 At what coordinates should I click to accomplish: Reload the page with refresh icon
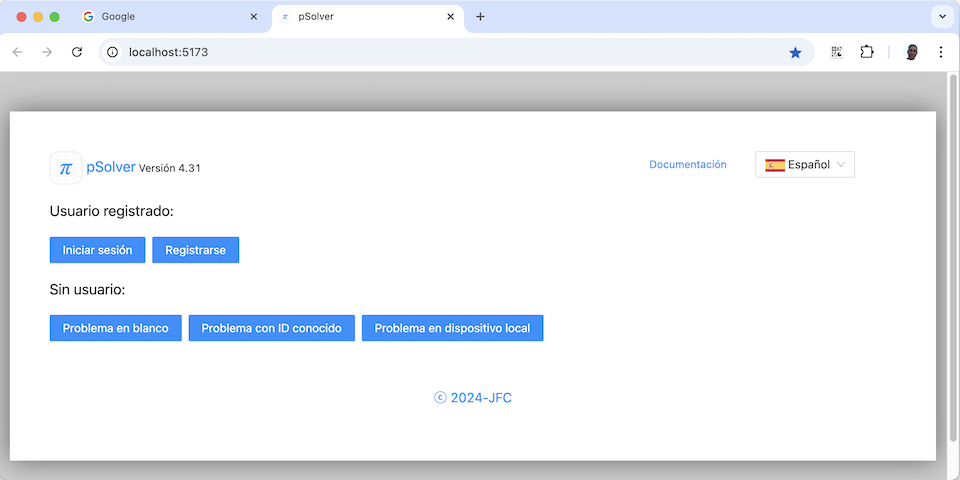pyautogui.click(x=77, y=52)
